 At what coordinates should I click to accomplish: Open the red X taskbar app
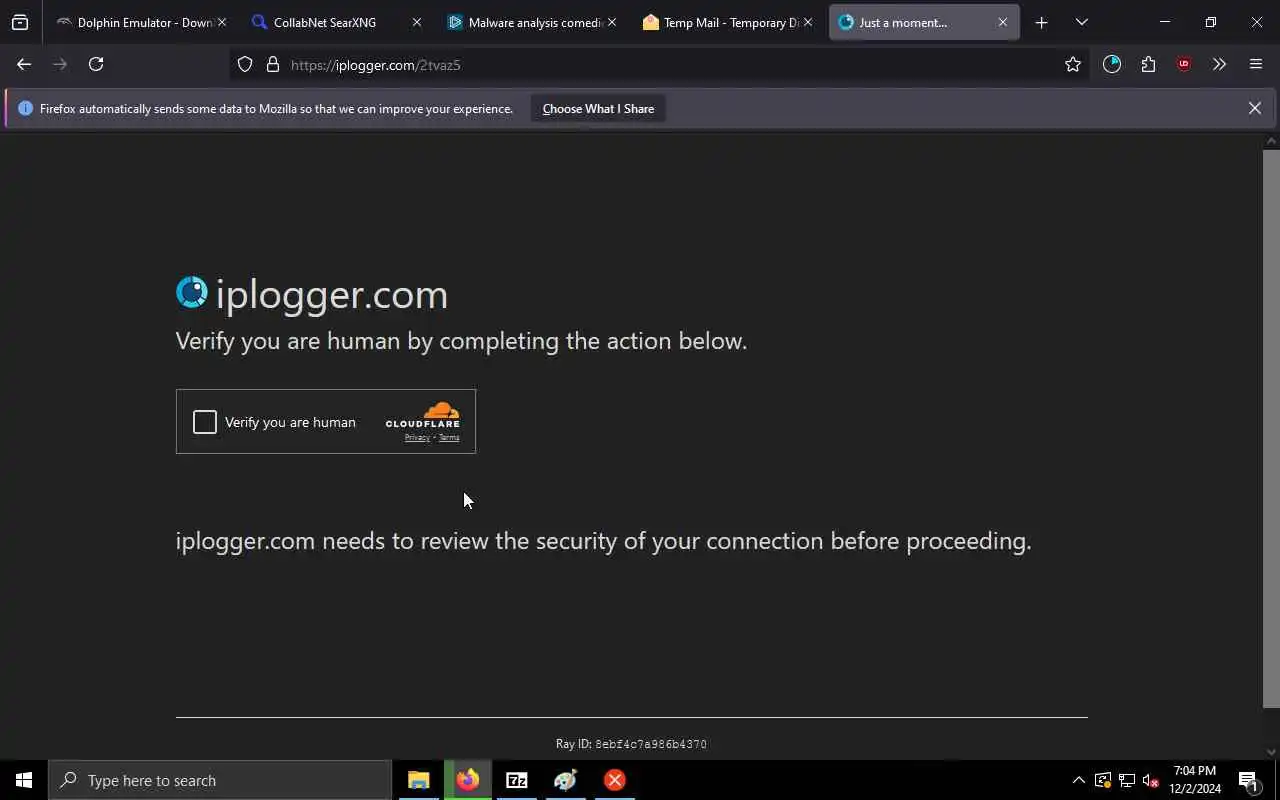(x=615, y=780)
